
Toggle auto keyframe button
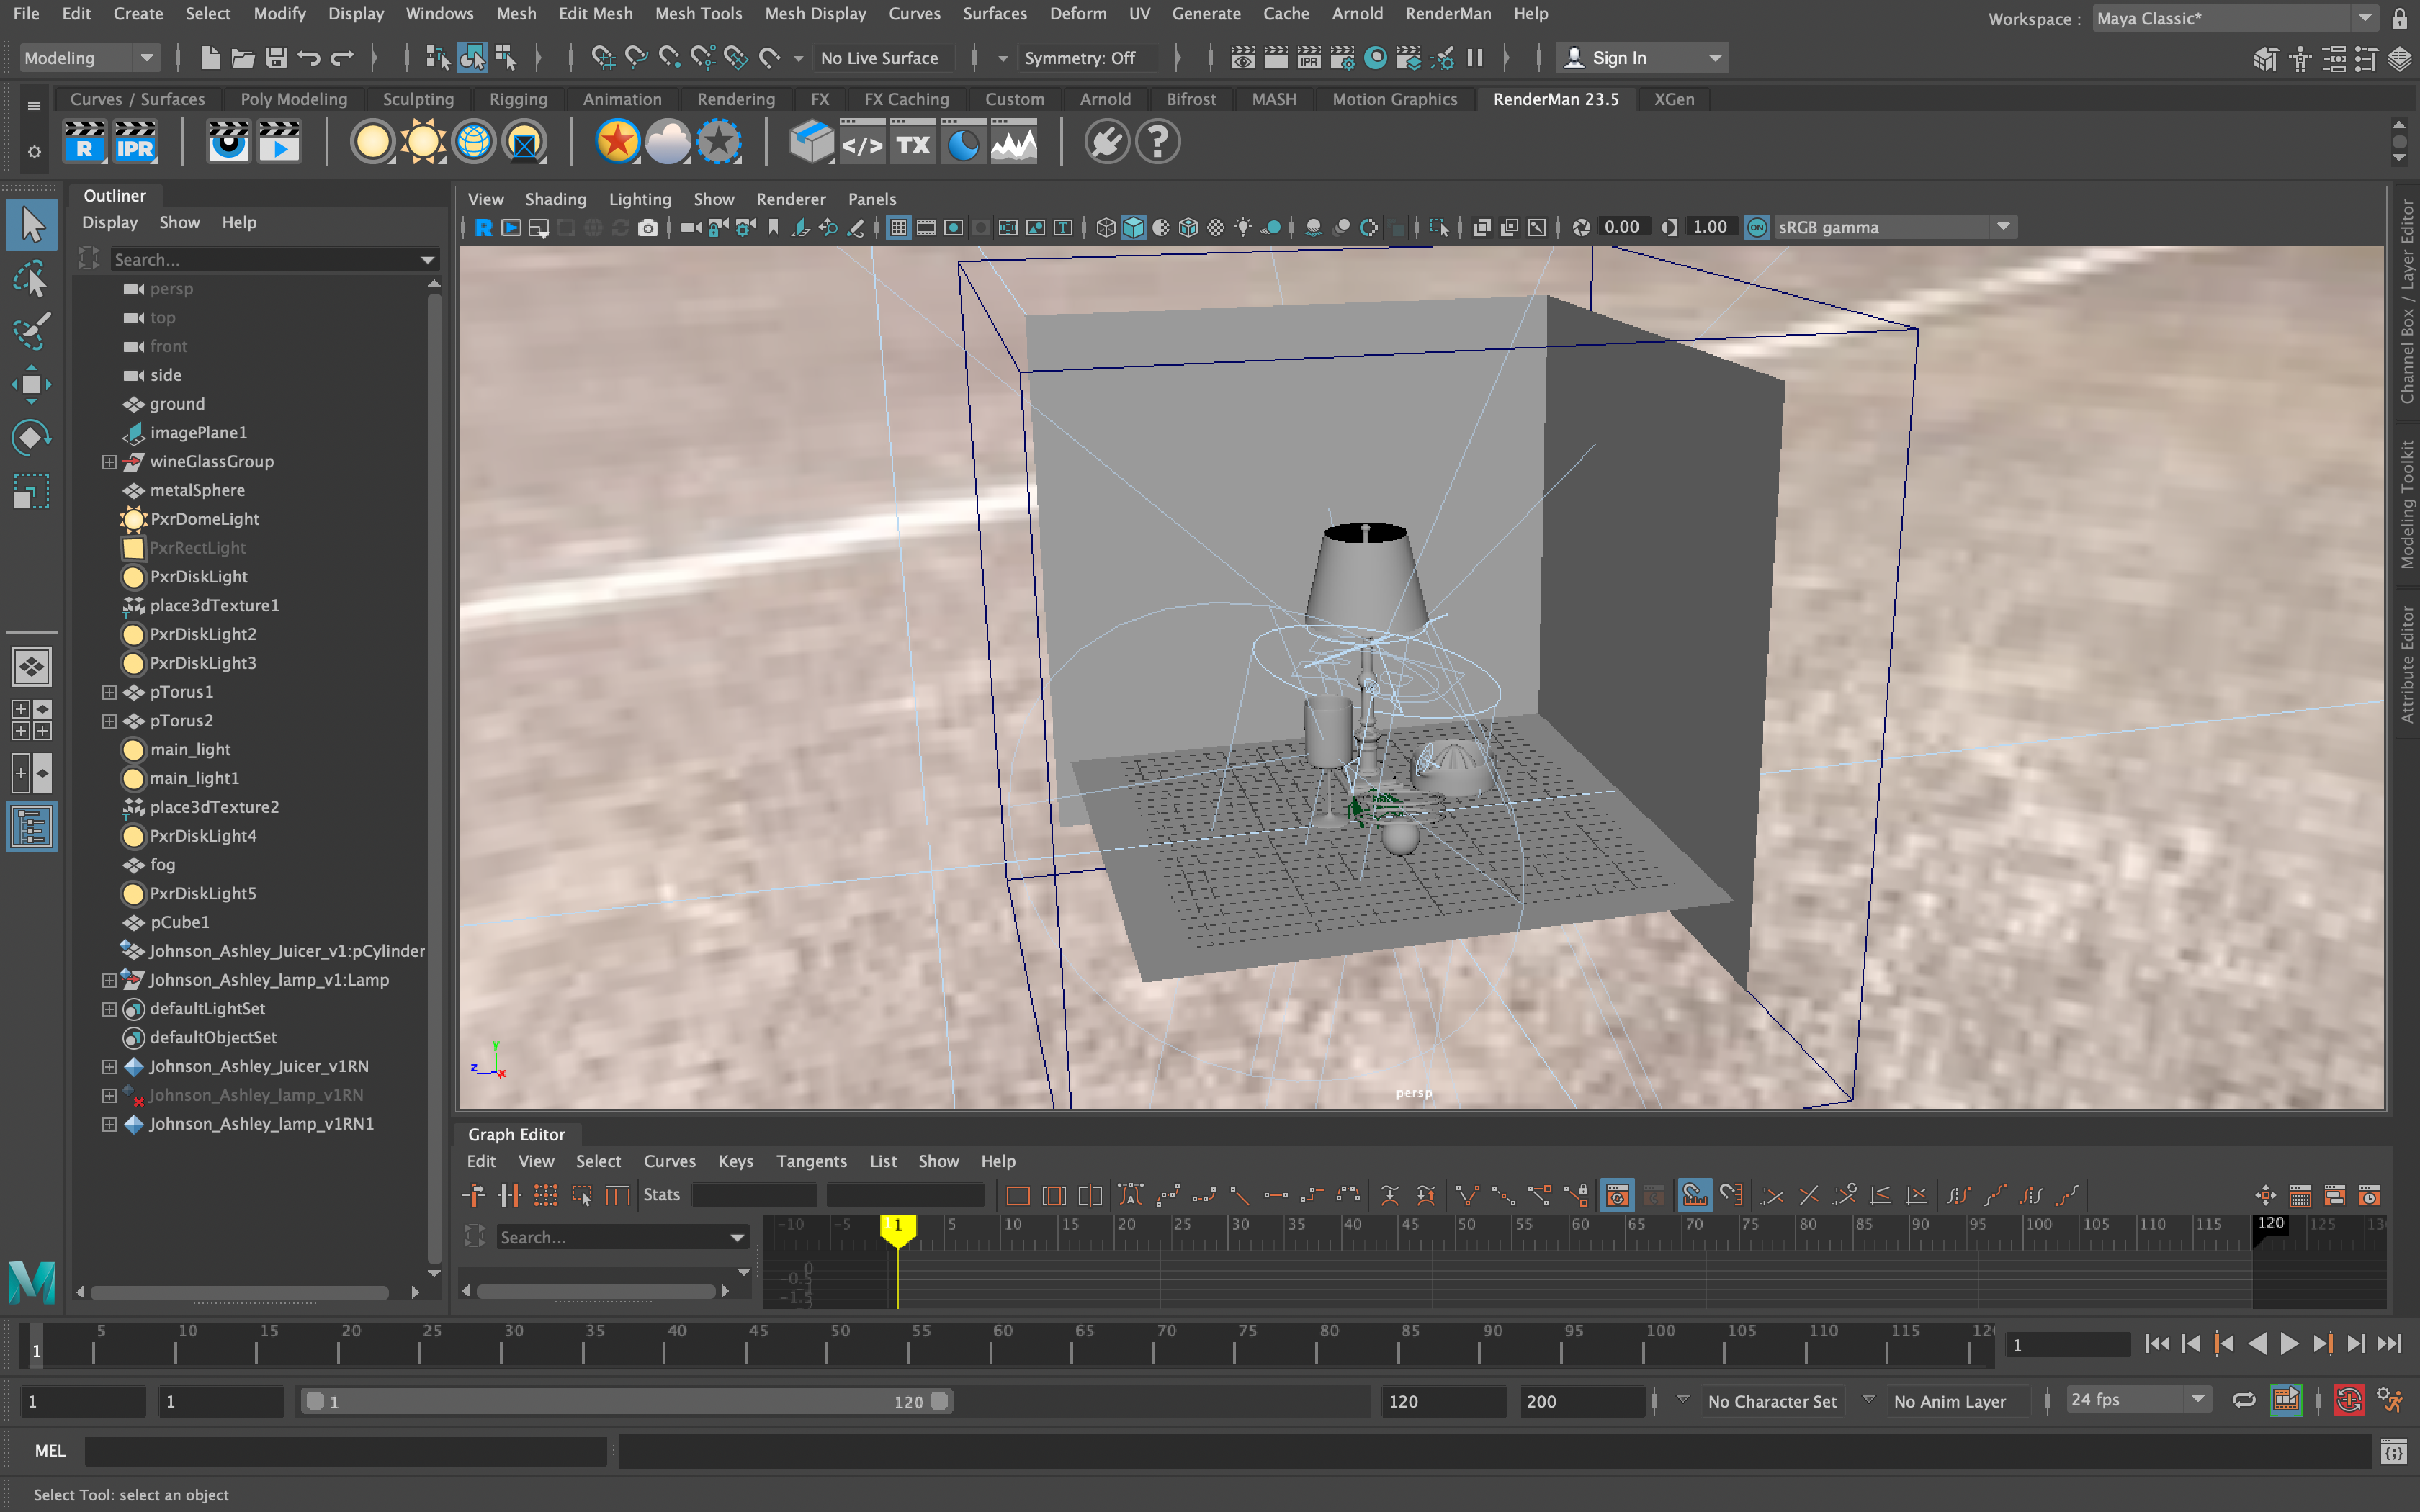pos(2348,1400)
